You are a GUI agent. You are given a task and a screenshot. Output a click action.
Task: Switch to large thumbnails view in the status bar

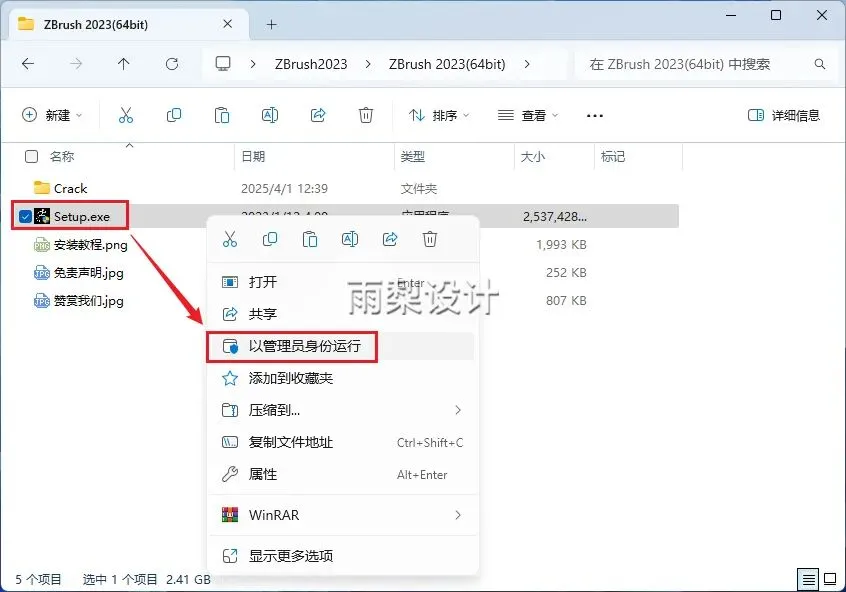pos(830,580)
